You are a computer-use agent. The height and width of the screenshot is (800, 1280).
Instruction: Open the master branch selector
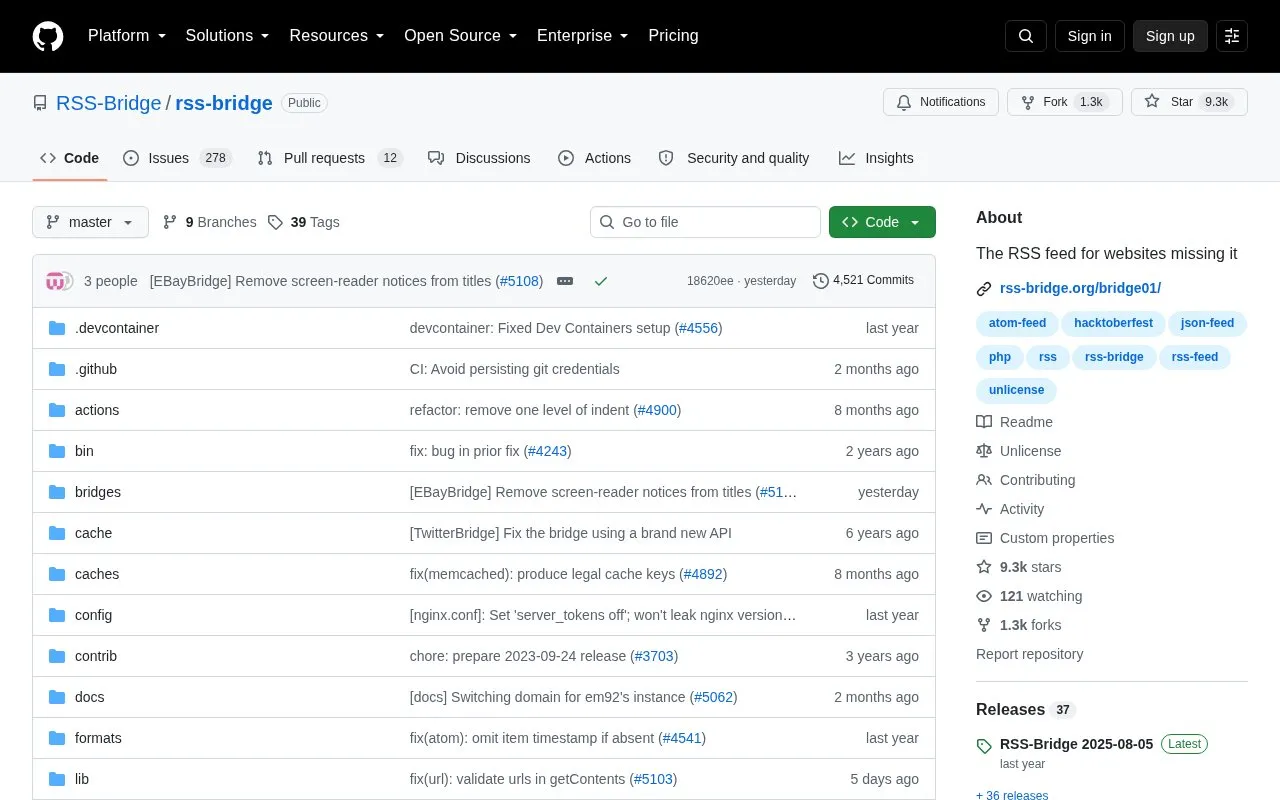(x=90, y=222)
